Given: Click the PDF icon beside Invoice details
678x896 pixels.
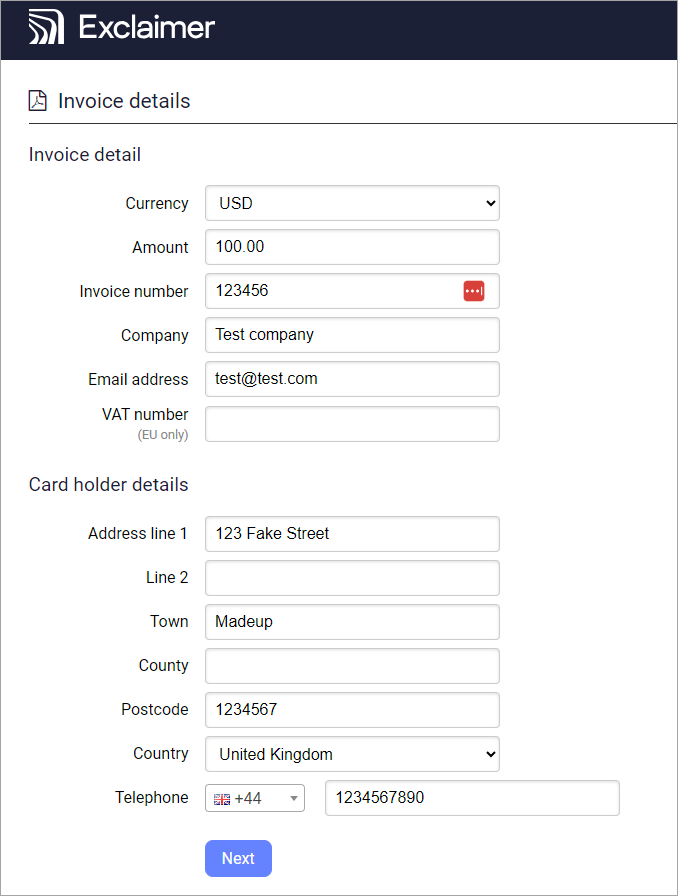Looking at the screenshot, I should (x=37, y=100).
